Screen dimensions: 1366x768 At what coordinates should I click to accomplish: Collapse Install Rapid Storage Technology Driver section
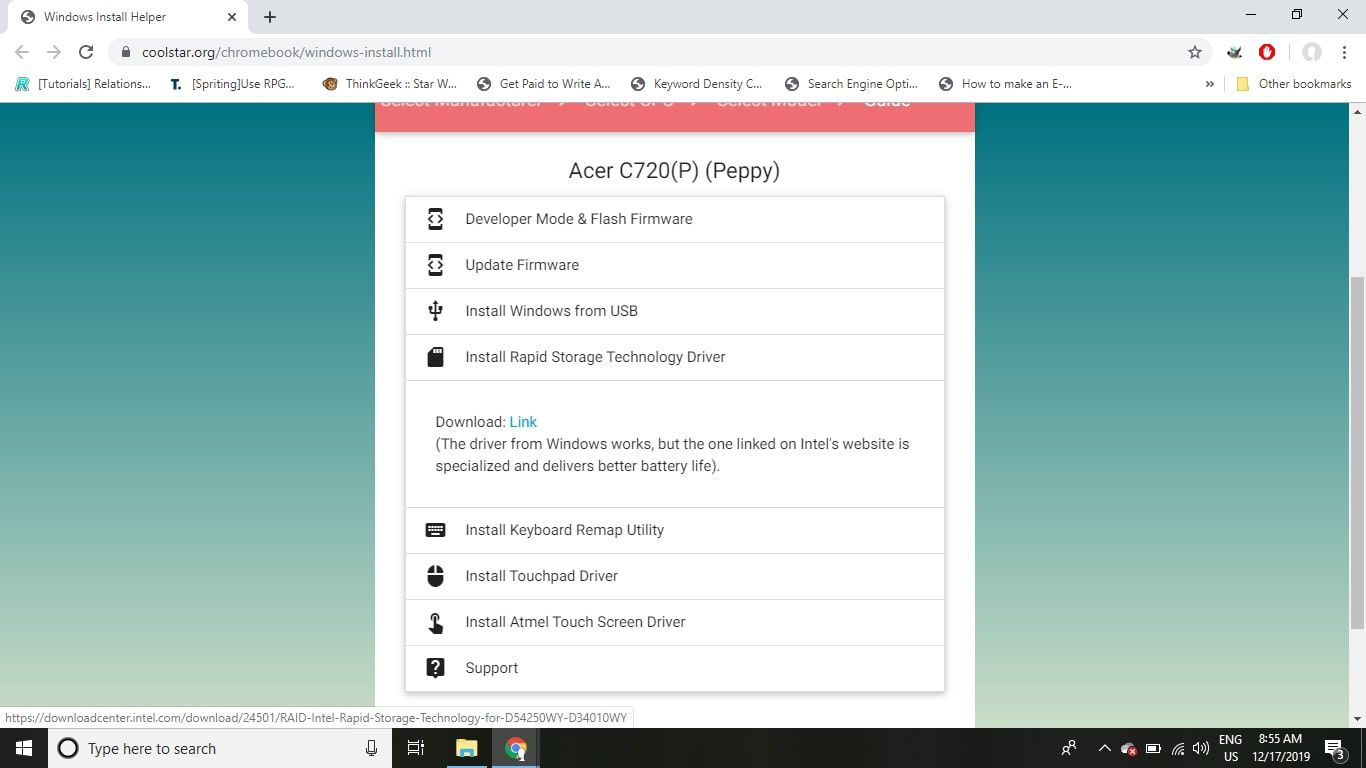coord(675,357)
